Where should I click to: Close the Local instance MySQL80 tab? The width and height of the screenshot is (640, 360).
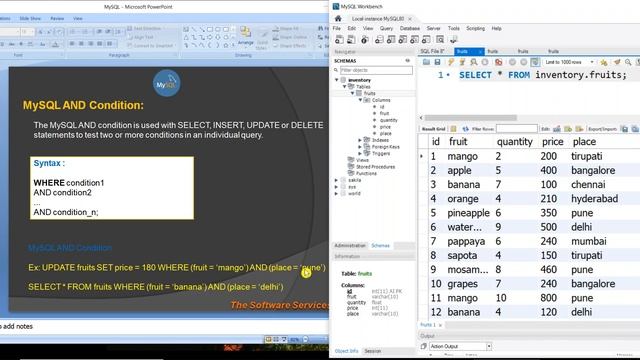[x=410, y=19]
